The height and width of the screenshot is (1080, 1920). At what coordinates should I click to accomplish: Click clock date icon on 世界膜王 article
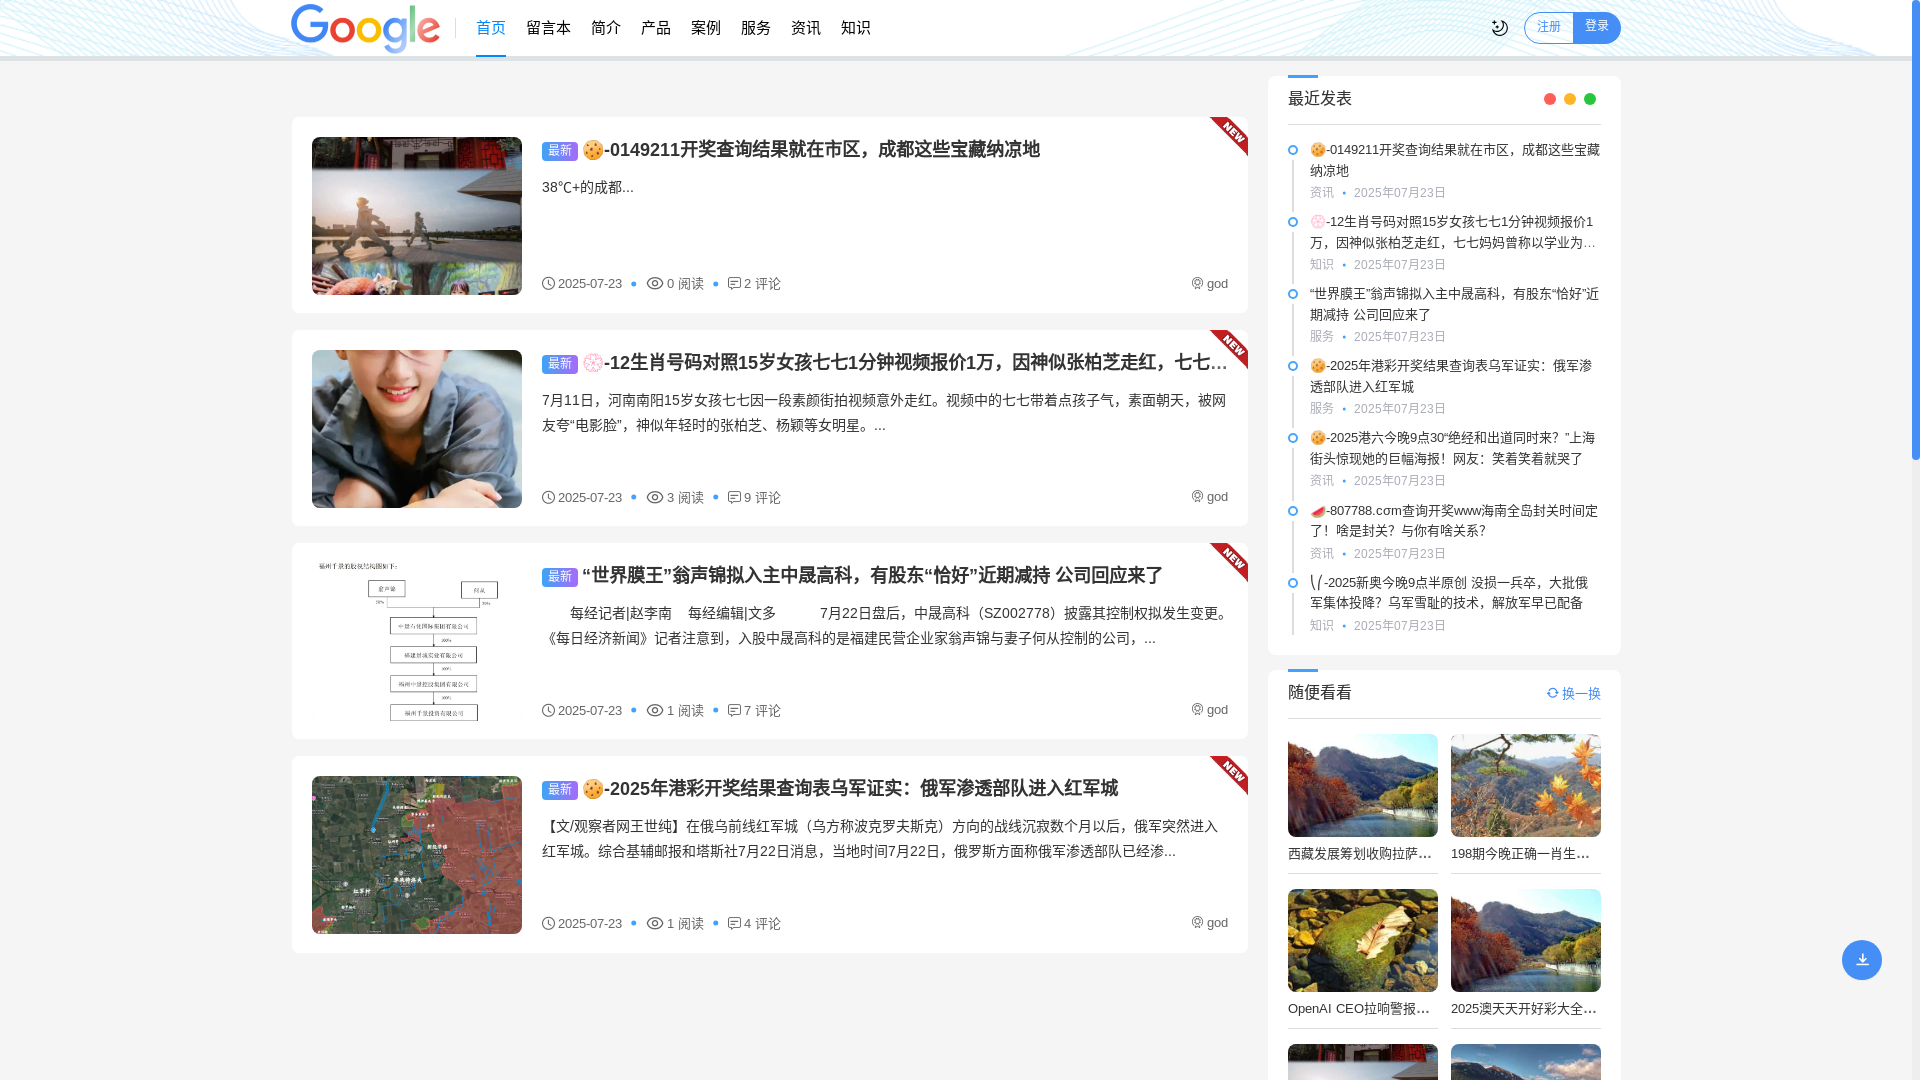coord(548,710)
